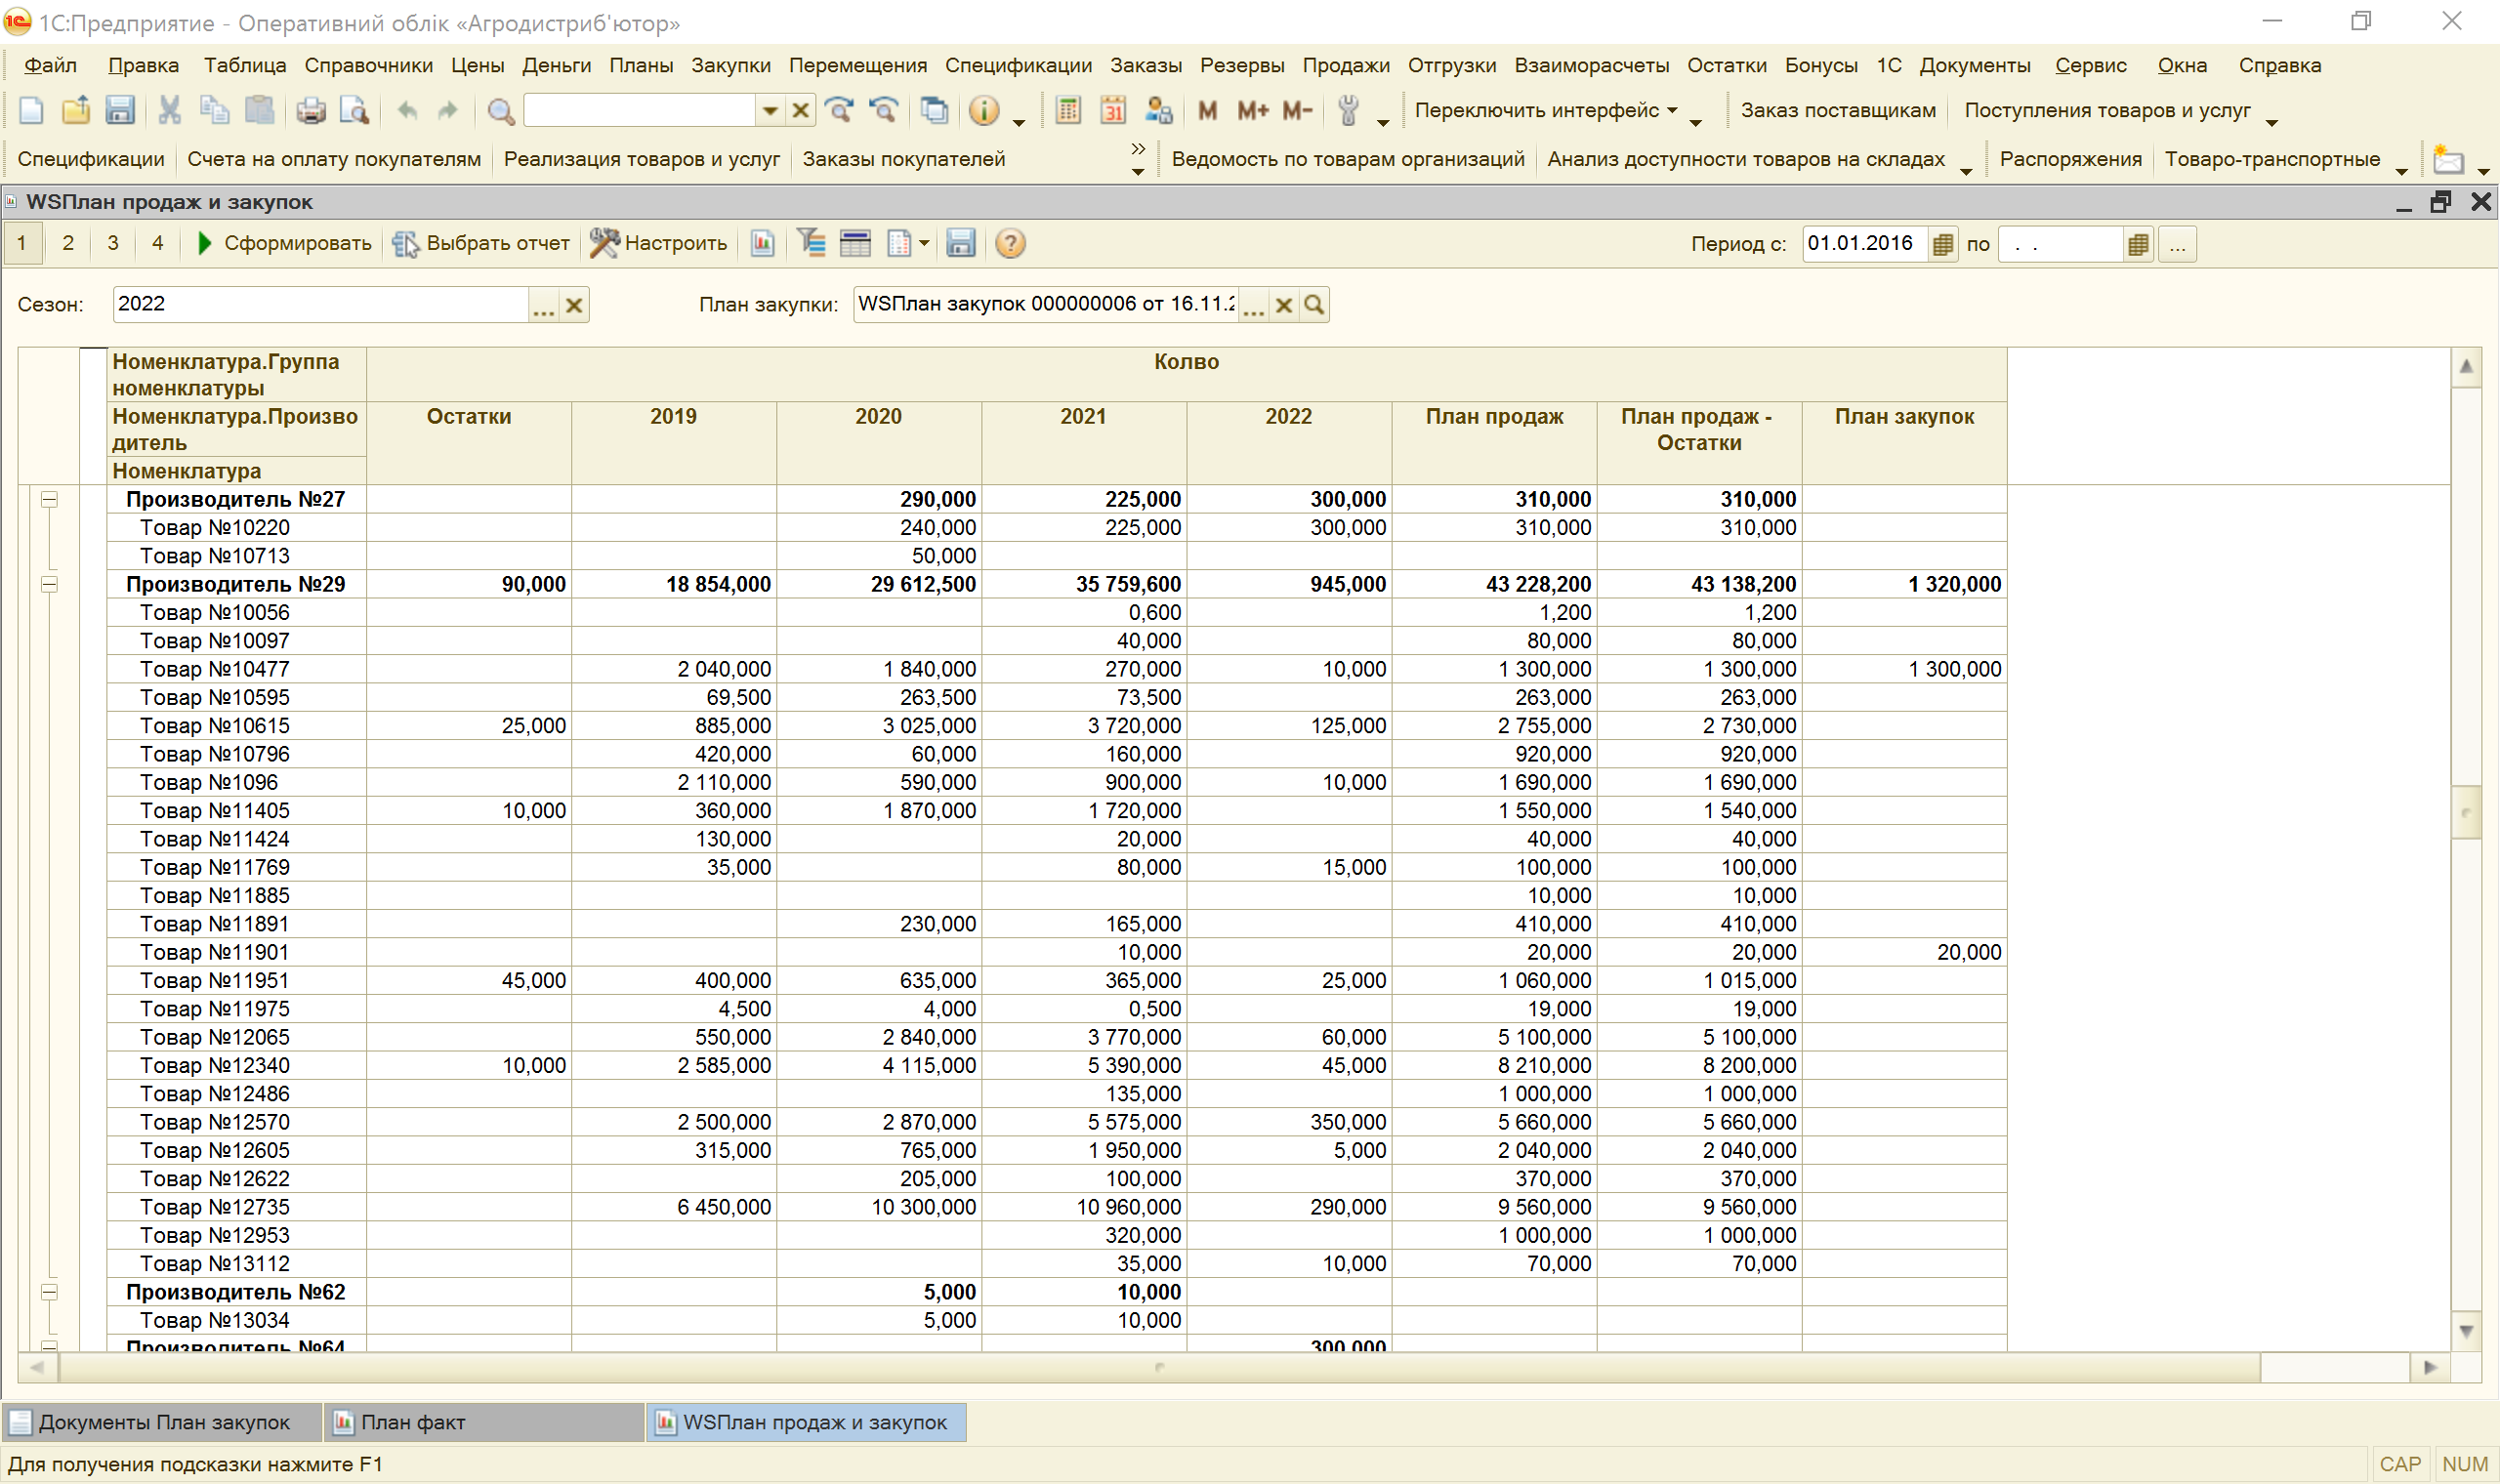Open help with the question mark icon
Image resolution: width=2500 pixels, height=1484 pixels.
coord(1010,243)
